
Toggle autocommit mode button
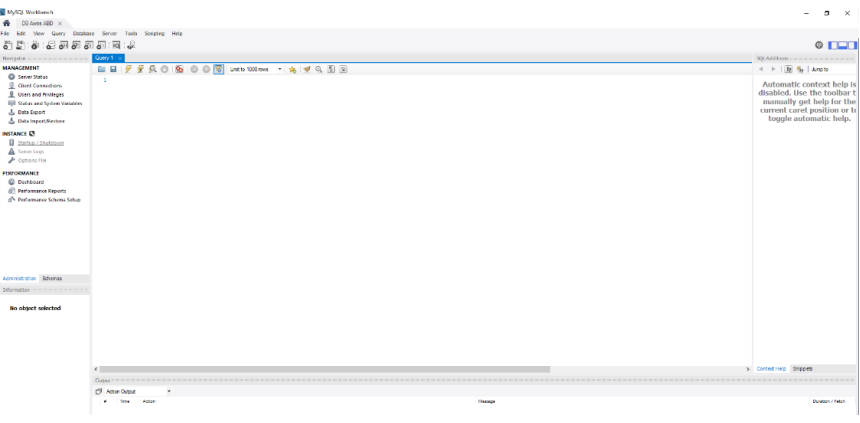coord(219,69)
